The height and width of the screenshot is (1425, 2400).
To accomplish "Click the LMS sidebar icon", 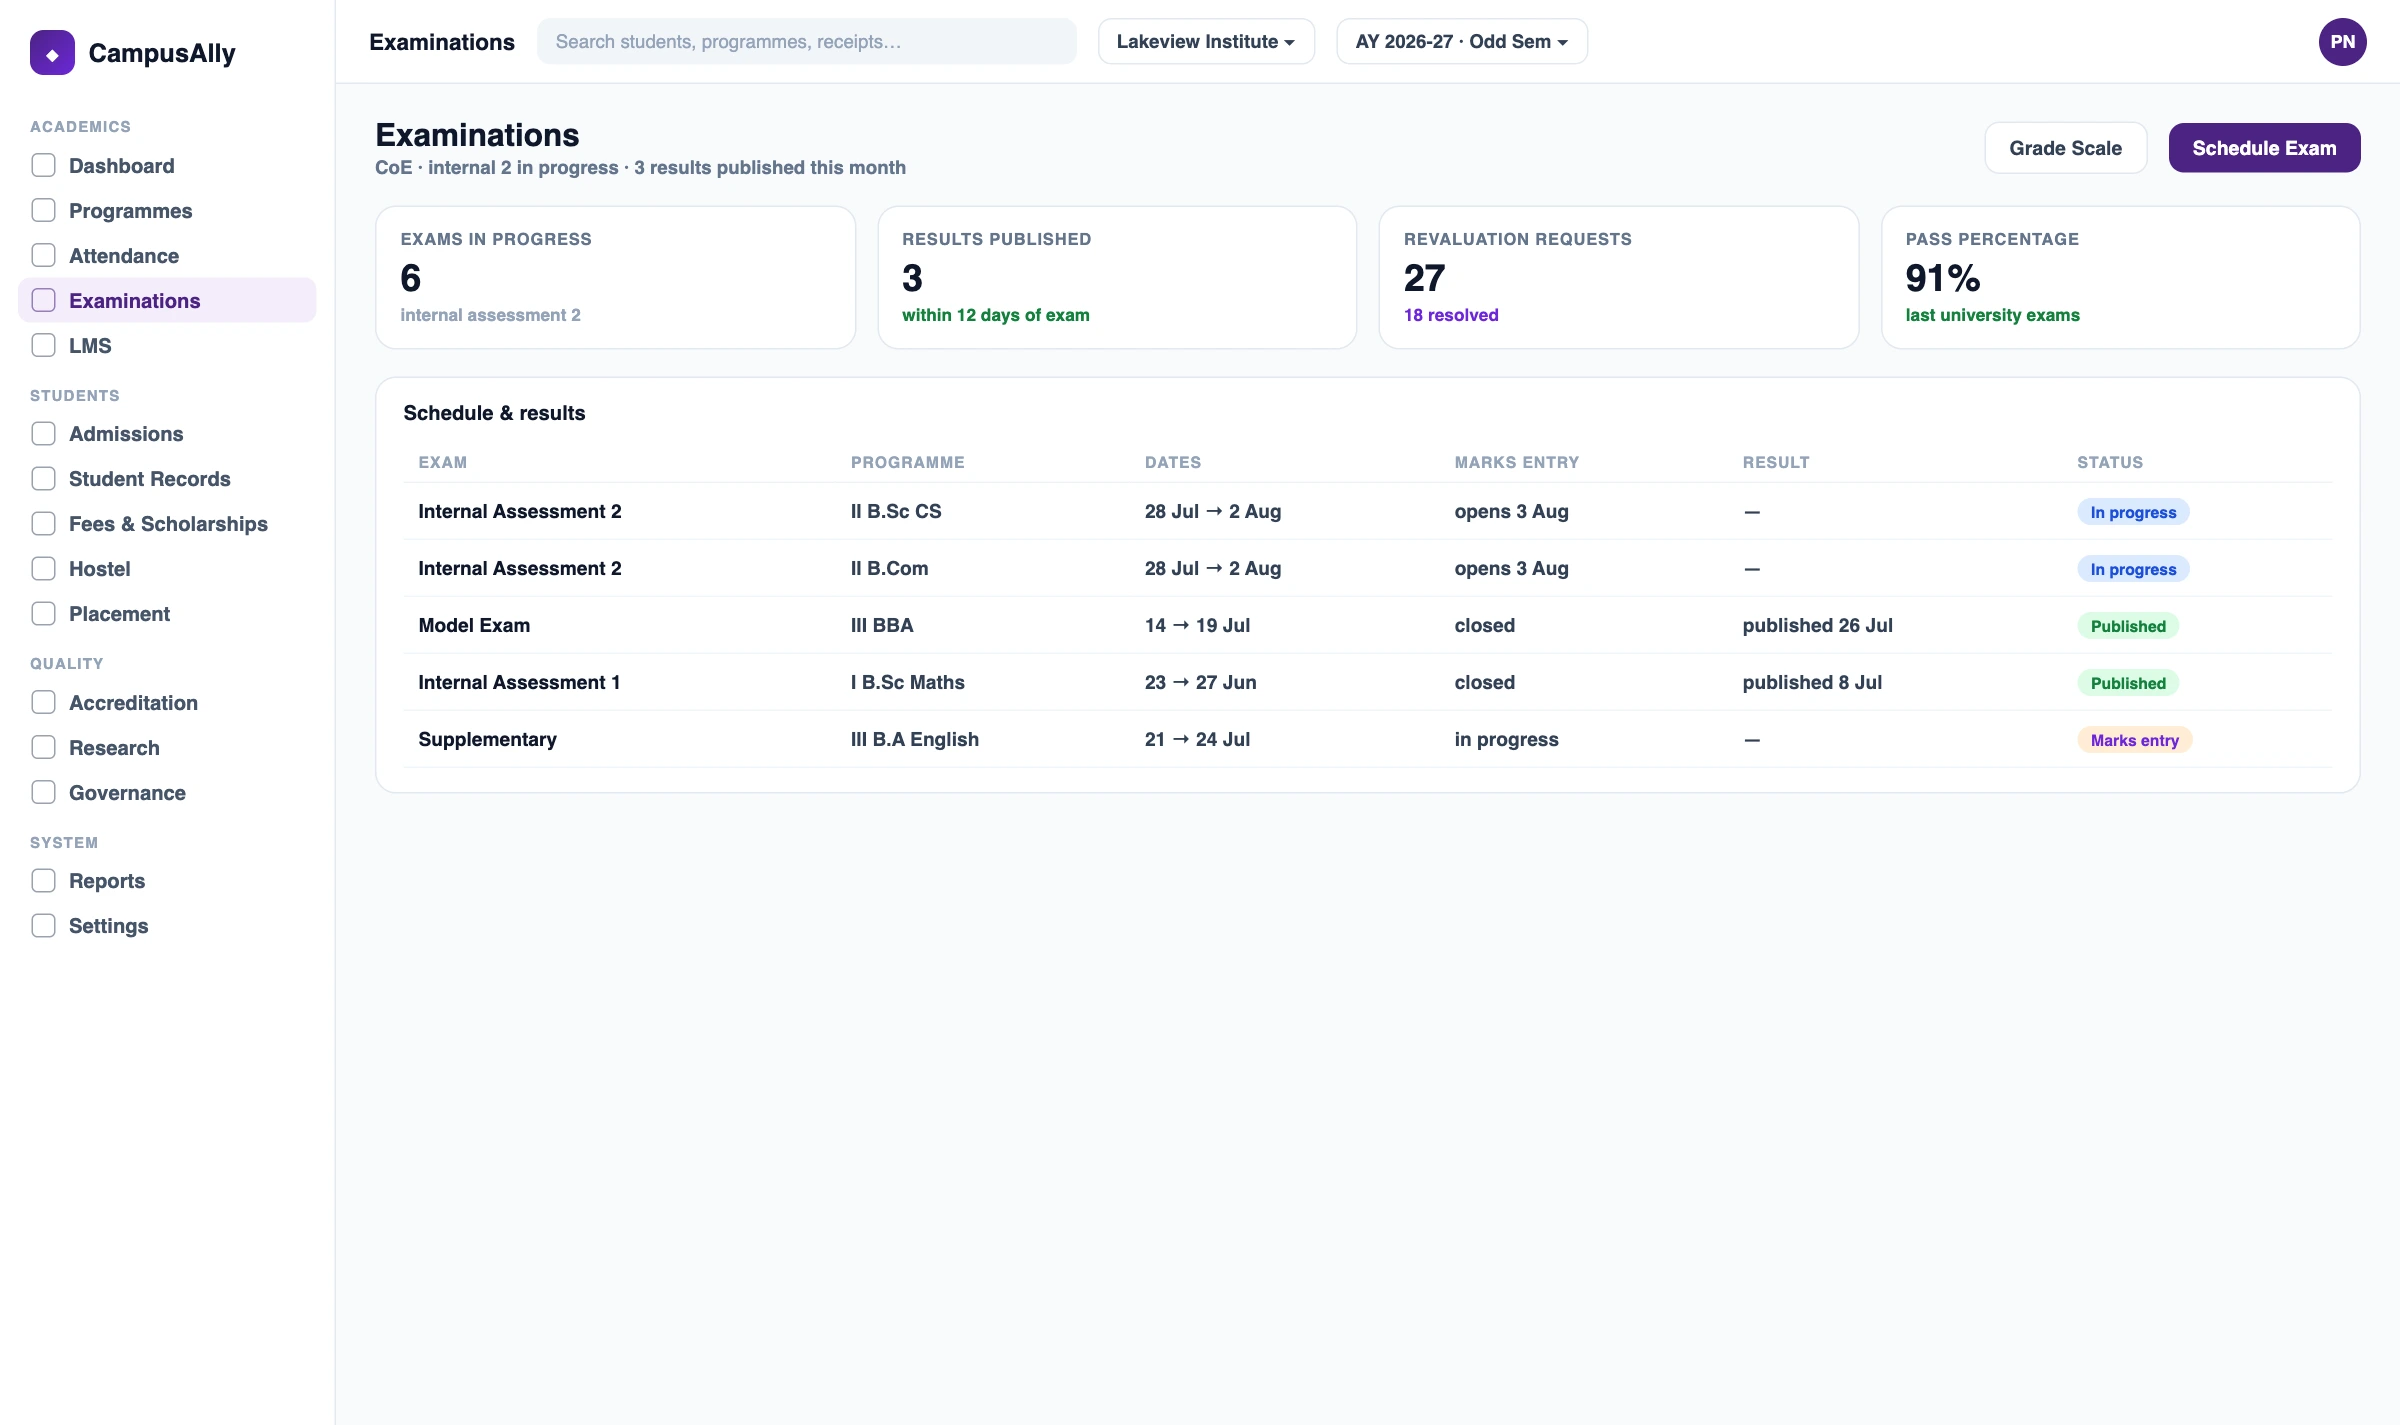I will (x=43, y=345).
